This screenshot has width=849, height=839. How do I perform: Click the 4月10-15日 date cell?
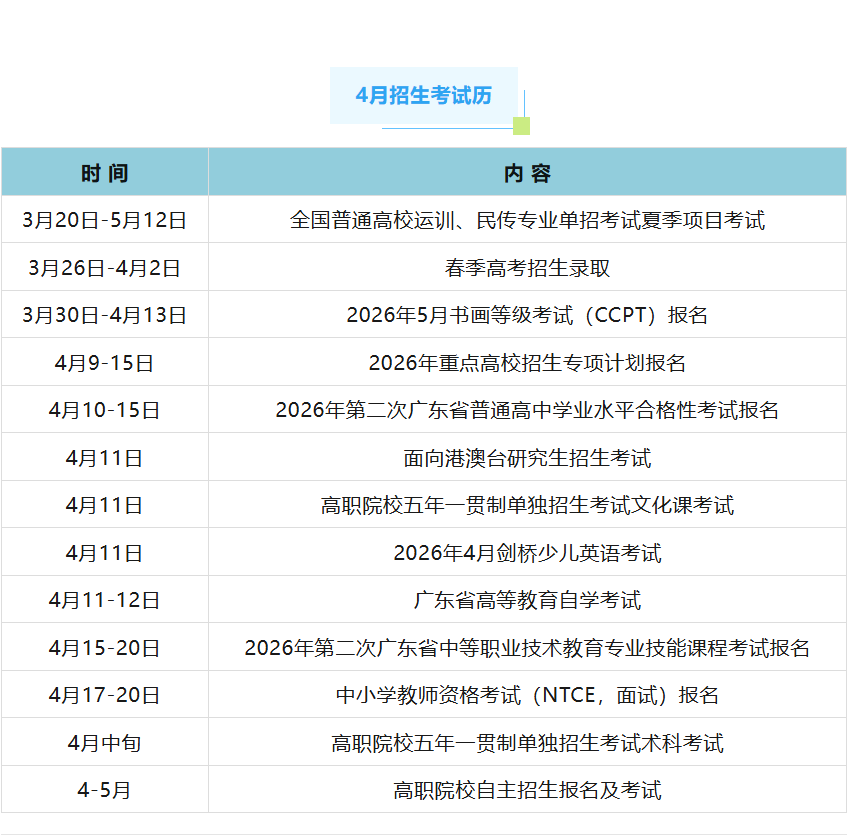[105, 410]
